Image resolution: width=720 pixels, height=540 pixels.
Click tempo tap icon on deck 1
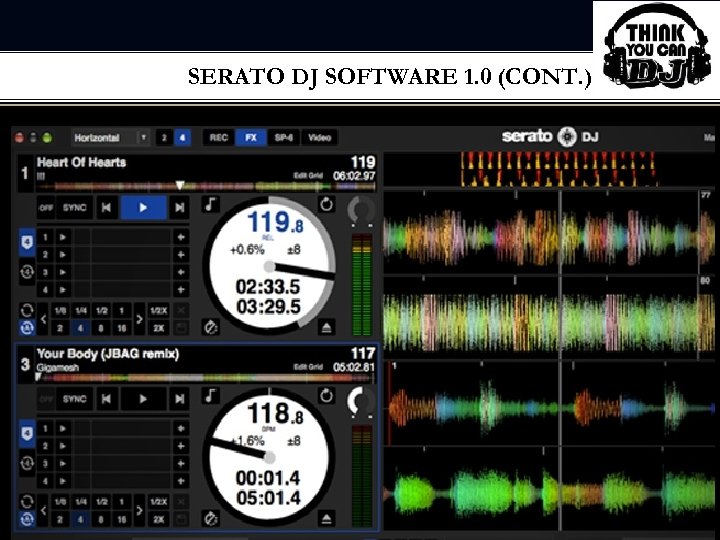coord(210,327)
